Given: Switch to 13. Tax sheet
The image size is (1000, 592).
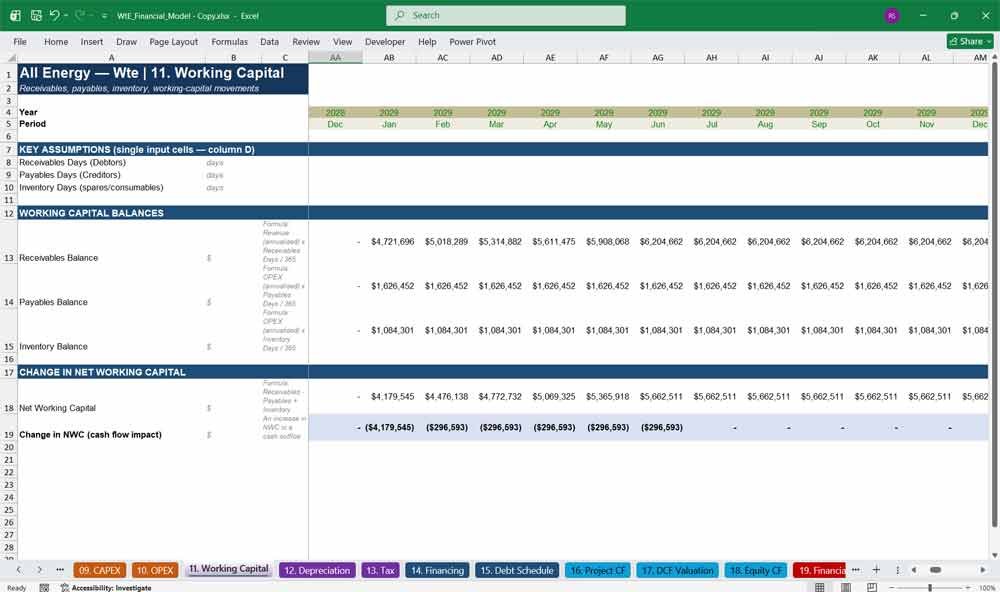Looking at the screenshot, I should click(x=380, y=570).
